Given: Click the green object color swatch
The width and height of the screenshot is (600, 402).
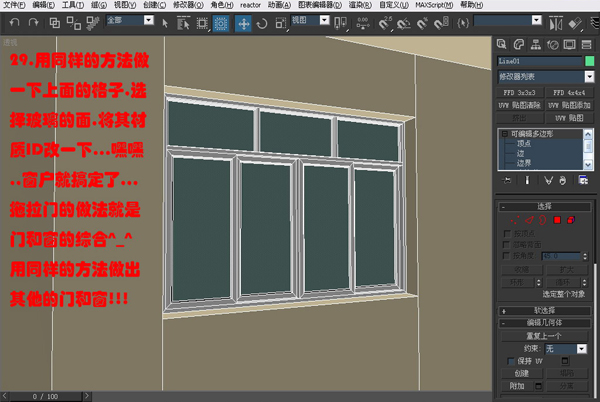Looking at the screenshot, I should coord(589,61).
